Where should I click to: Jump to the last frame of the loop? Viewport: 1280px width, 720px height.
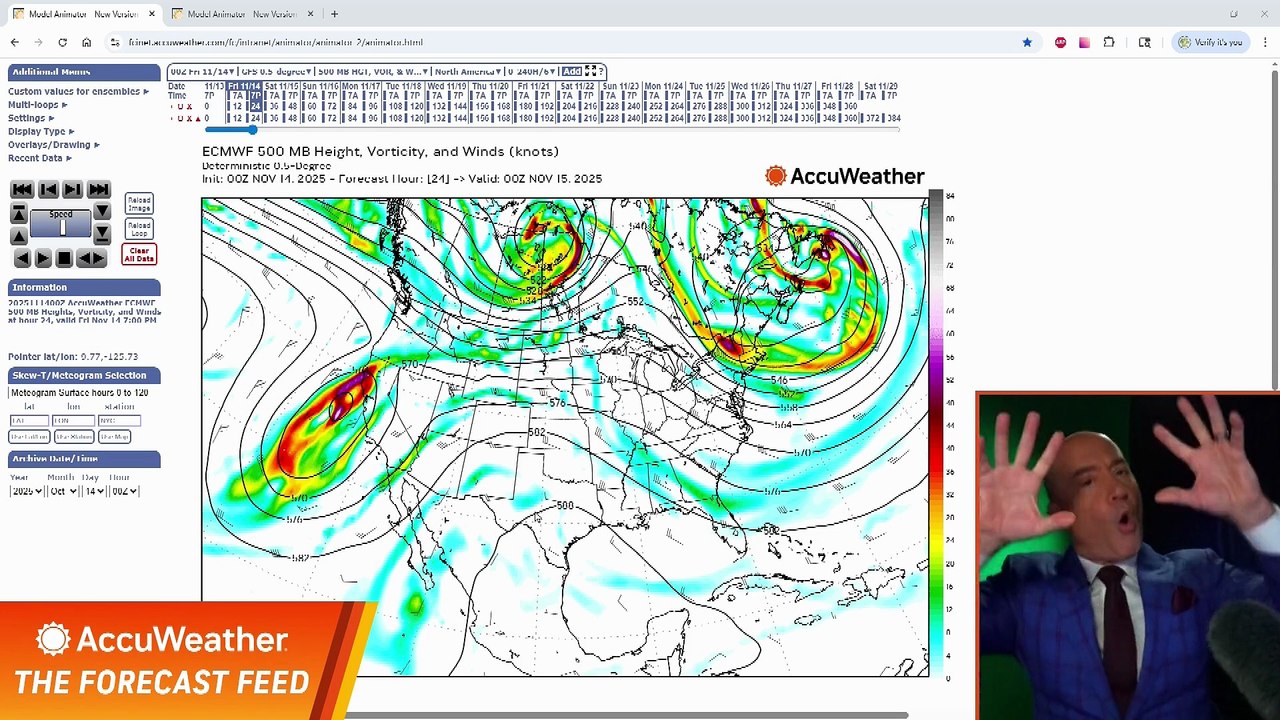98,189
